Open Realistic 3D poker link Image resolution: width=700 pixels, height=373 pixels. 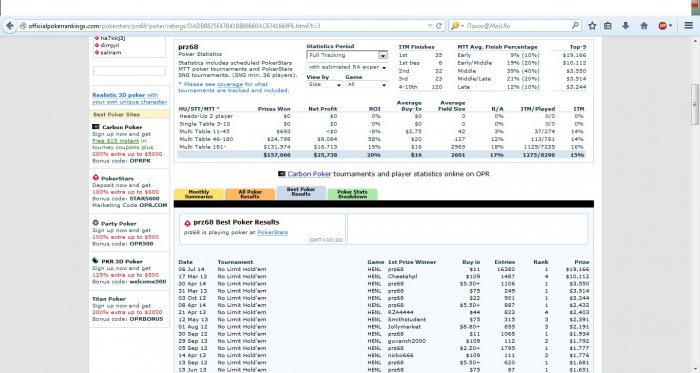[129, 98]
